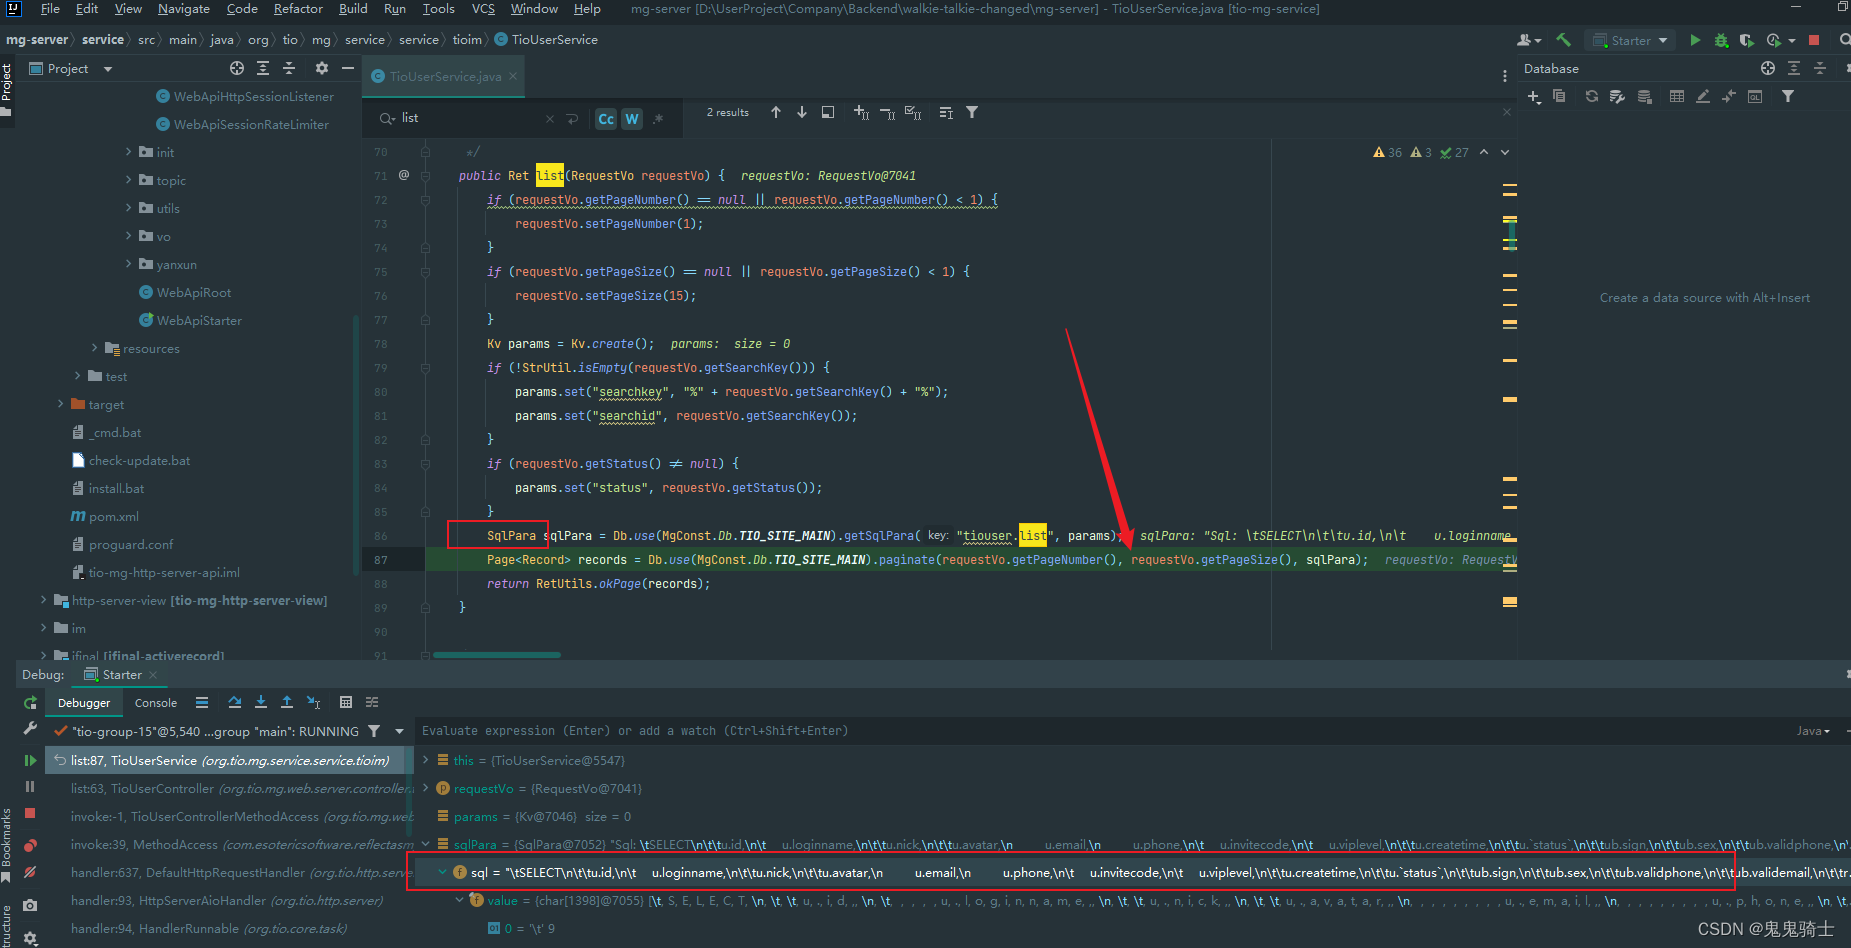Open search filter options funnel
This screenshot has width=1851, height=948.
click(x=972, y=112)
